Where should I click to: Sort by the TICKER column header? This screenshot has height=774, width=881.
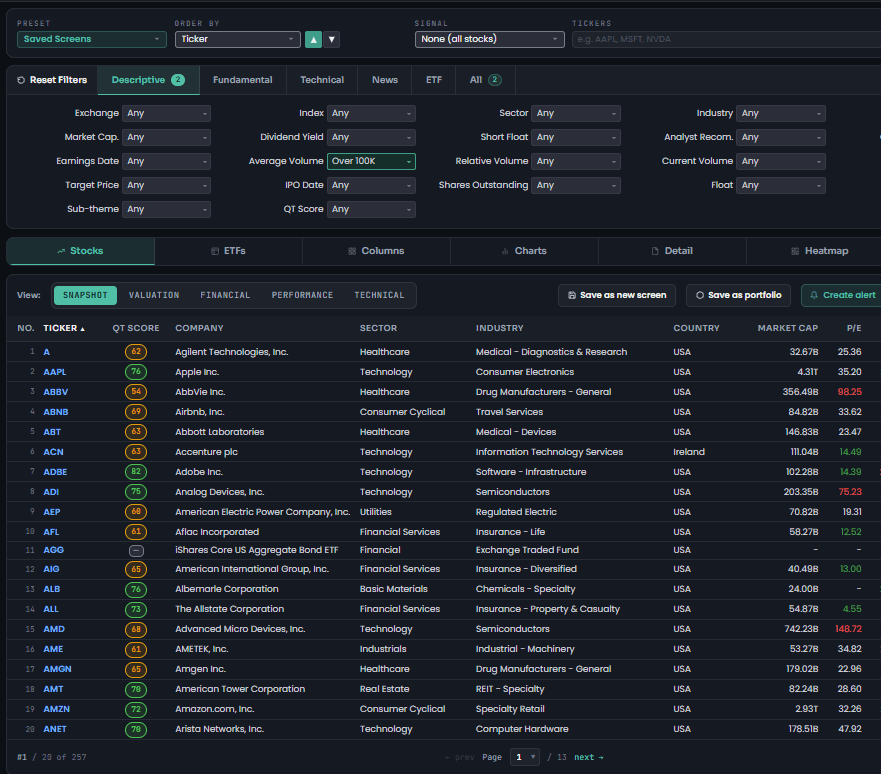(x=64, y=329)
